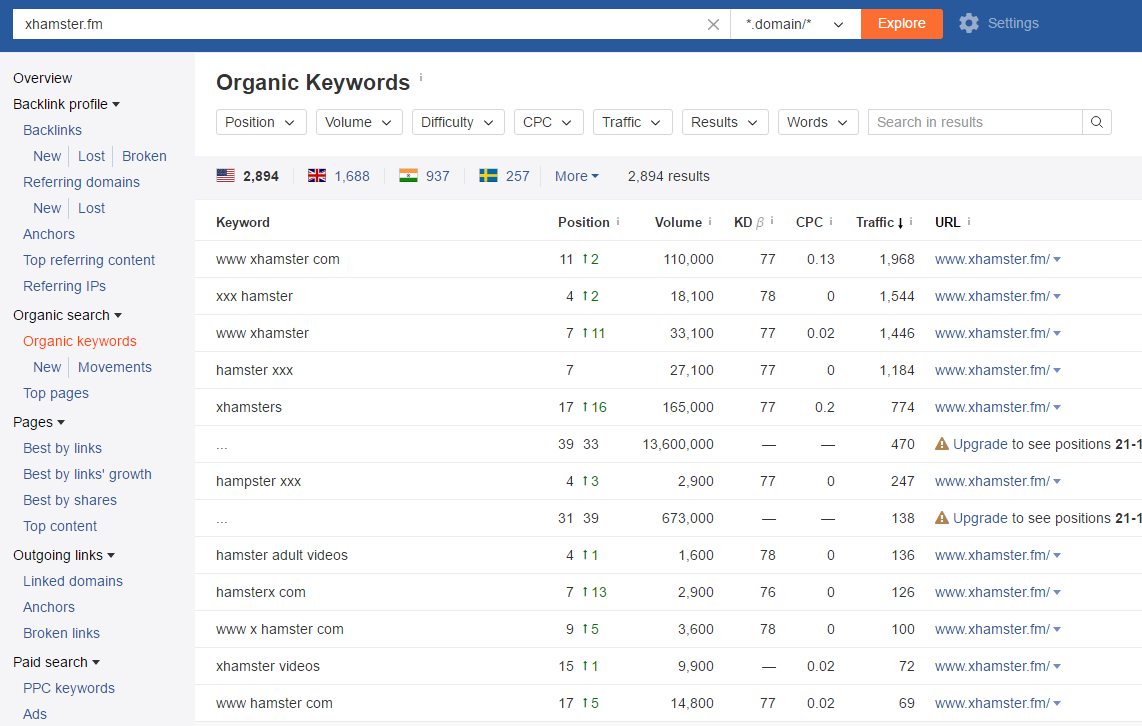Open Linked domains report
This screenshot has width=1142, height=726.
[x=73, y=581]
